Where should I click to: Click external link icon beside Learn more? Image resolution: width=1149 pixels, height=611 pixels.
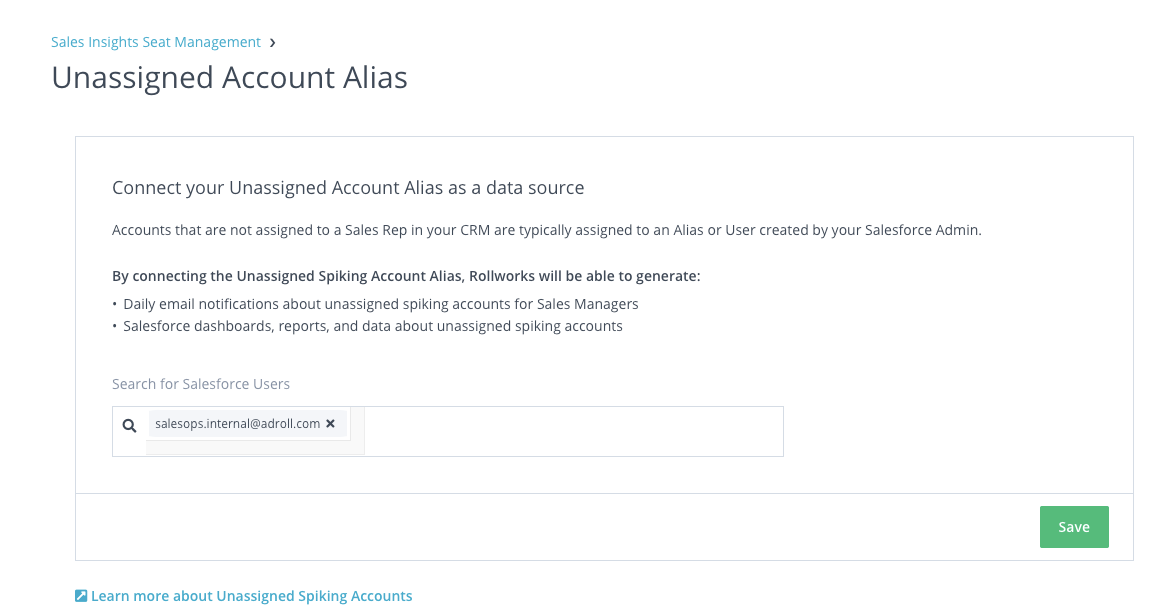click(81, 596)
